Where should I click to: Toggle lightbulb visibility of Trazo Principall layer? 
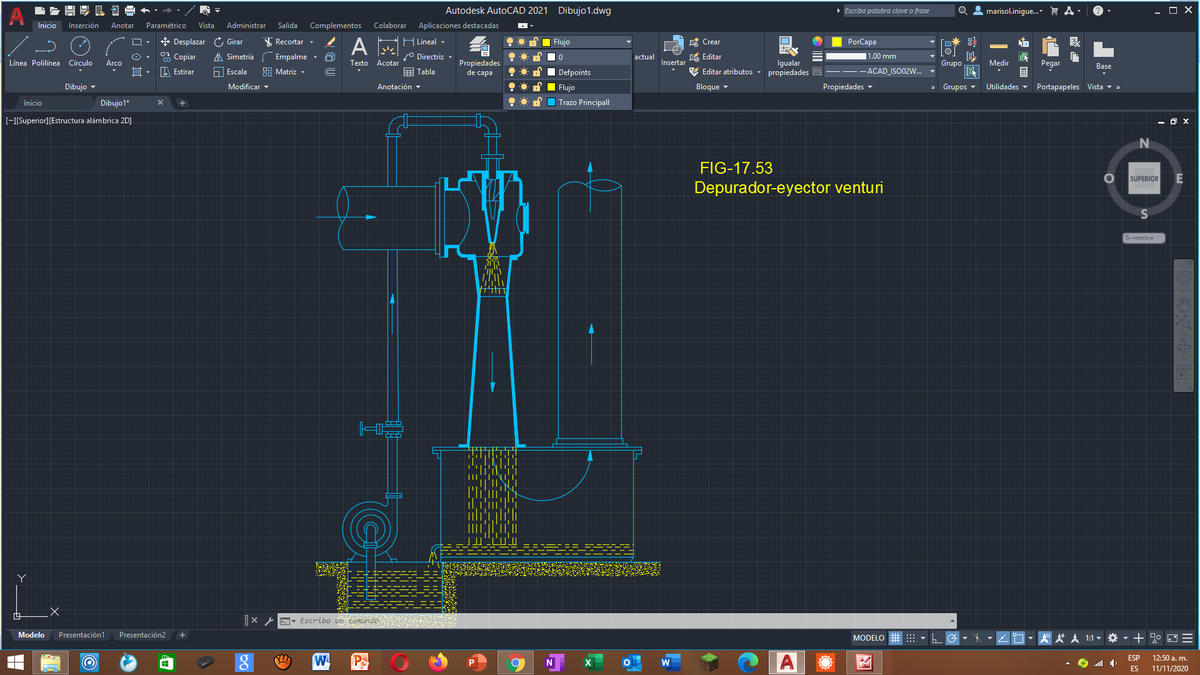511,102
